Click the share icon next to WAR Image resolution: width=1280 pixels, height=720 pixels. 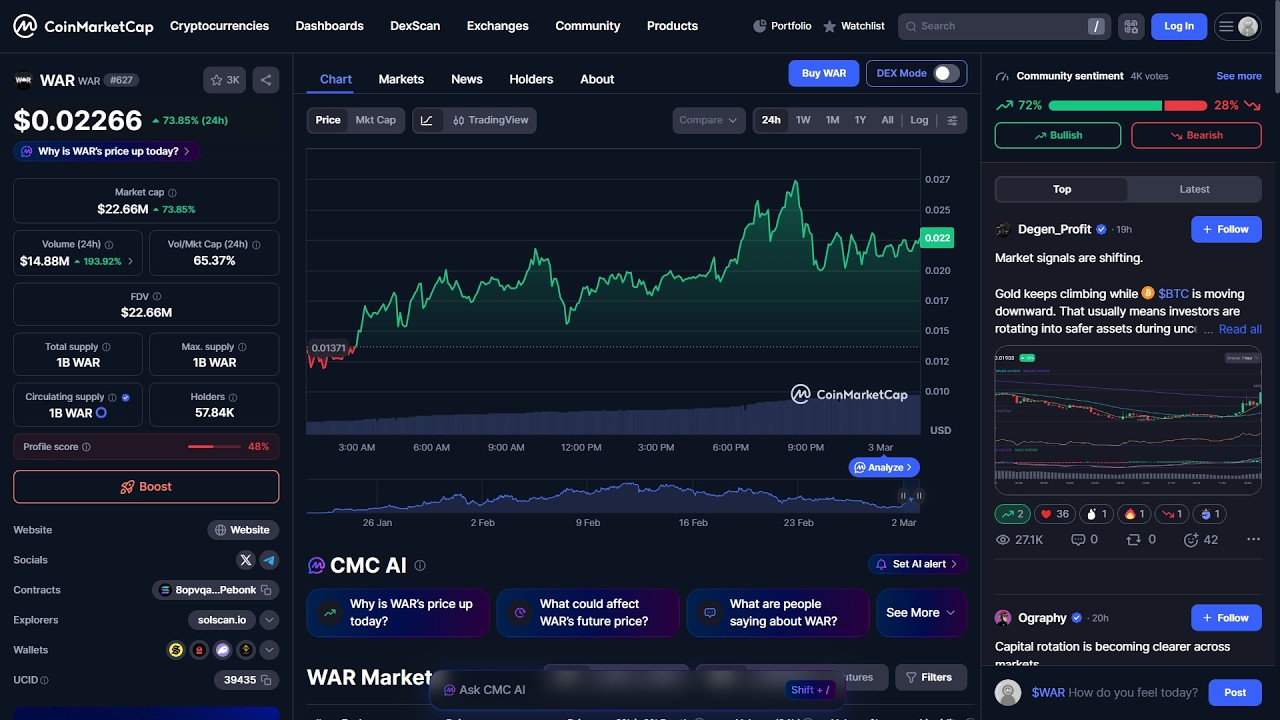(266, 80)
